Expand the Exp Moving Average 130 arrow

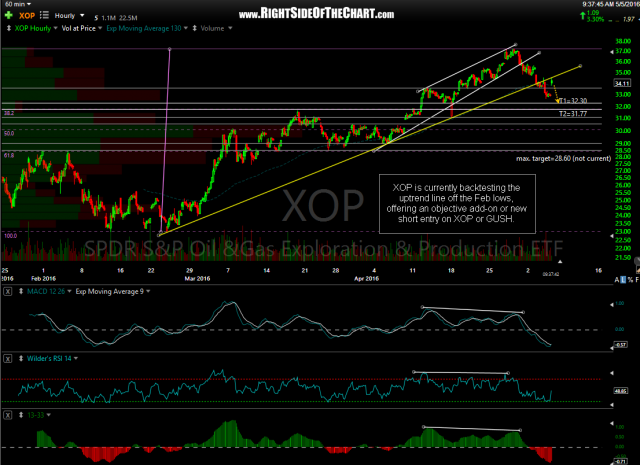186,29
